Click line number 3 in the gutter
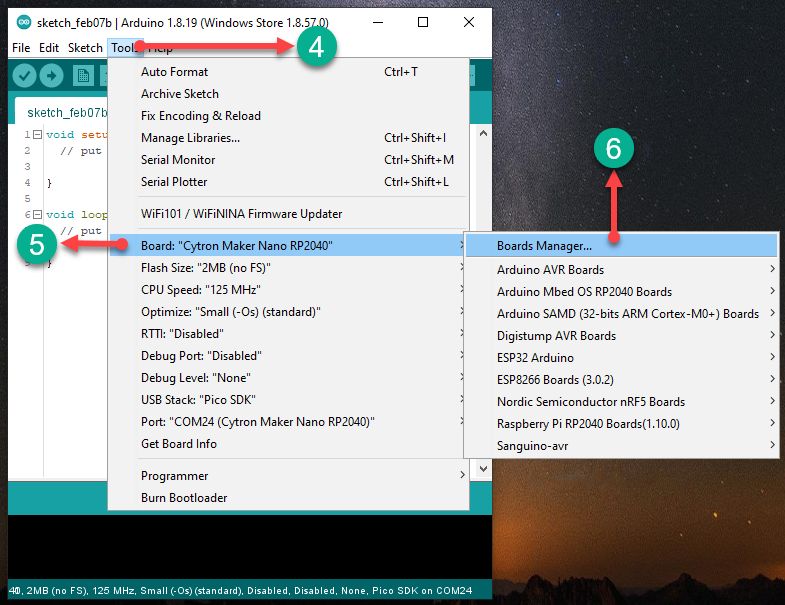Screen dimensions: 785x605 coord(28,166)
